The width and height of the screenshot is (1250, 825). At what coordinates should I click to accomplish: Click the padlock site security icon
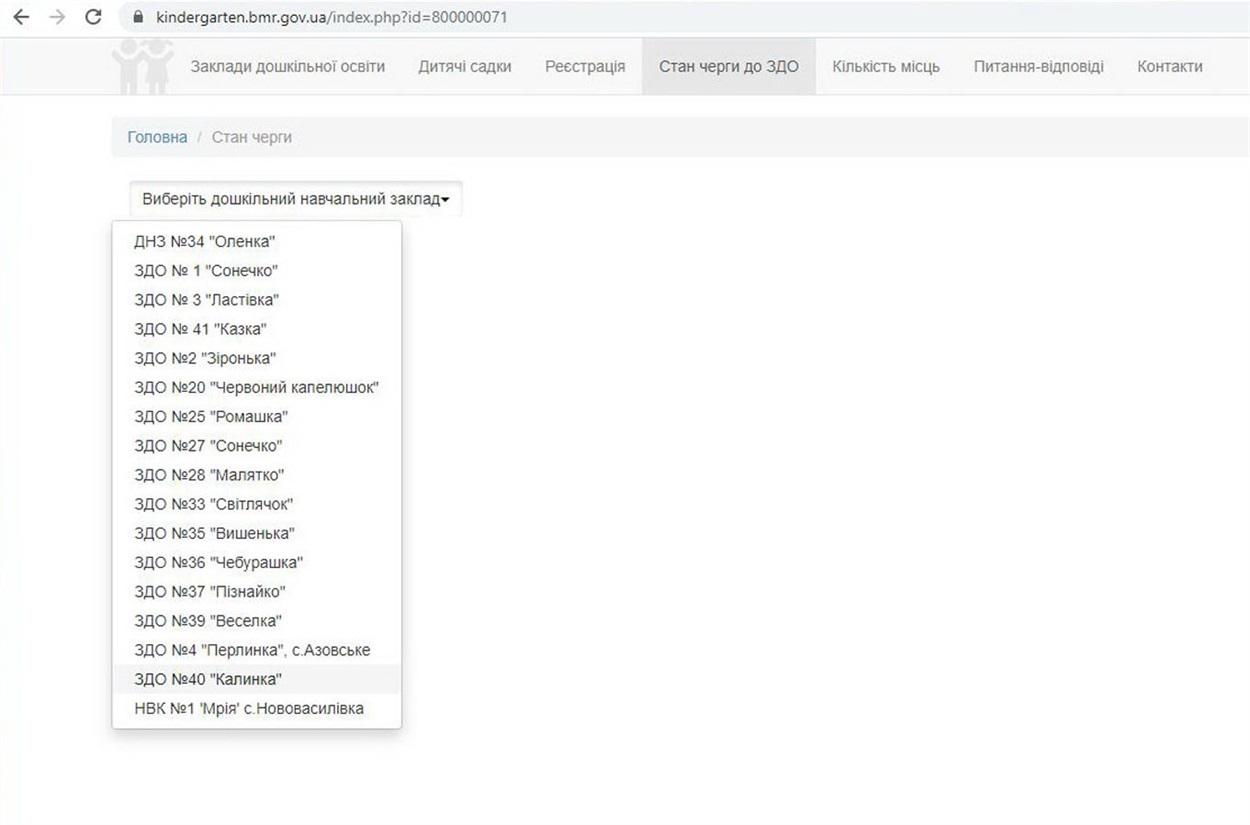pyautogui.click(x=139, y=18)
